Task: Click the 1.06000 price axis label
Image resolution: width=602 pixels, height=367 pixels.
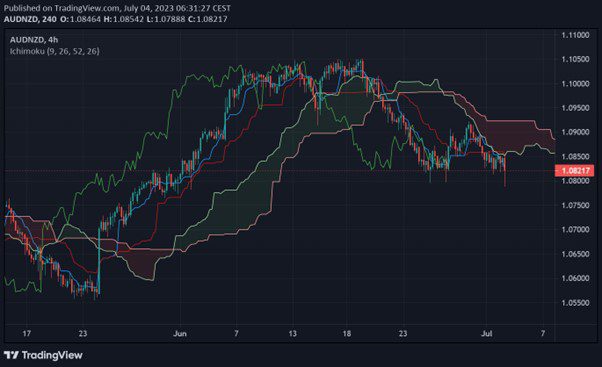Action: pos(575,278)
